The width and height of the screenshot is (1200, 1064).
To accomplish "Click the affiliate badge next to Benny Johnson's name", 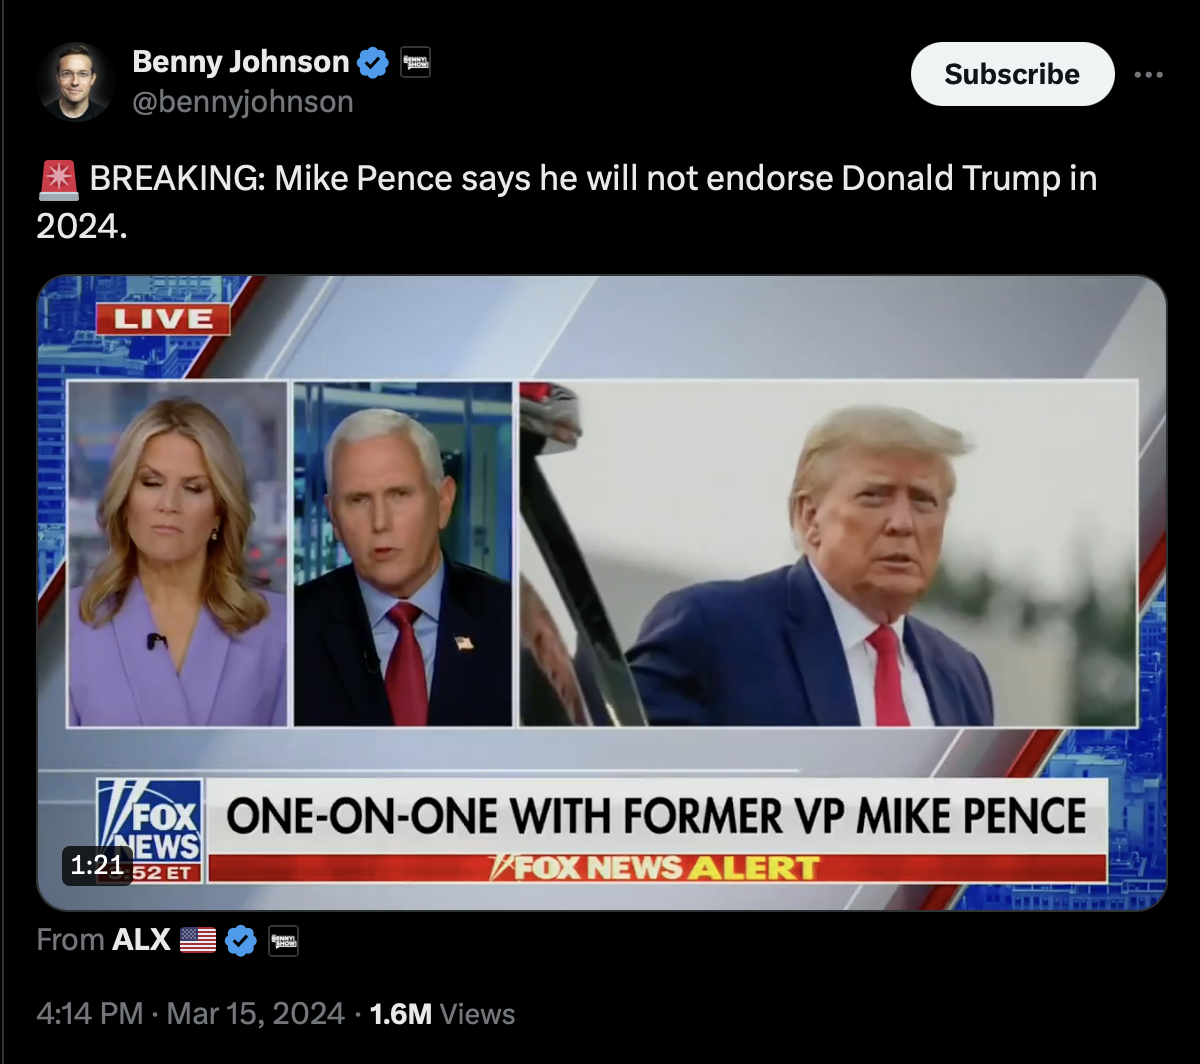I will [x=415, y=63].
